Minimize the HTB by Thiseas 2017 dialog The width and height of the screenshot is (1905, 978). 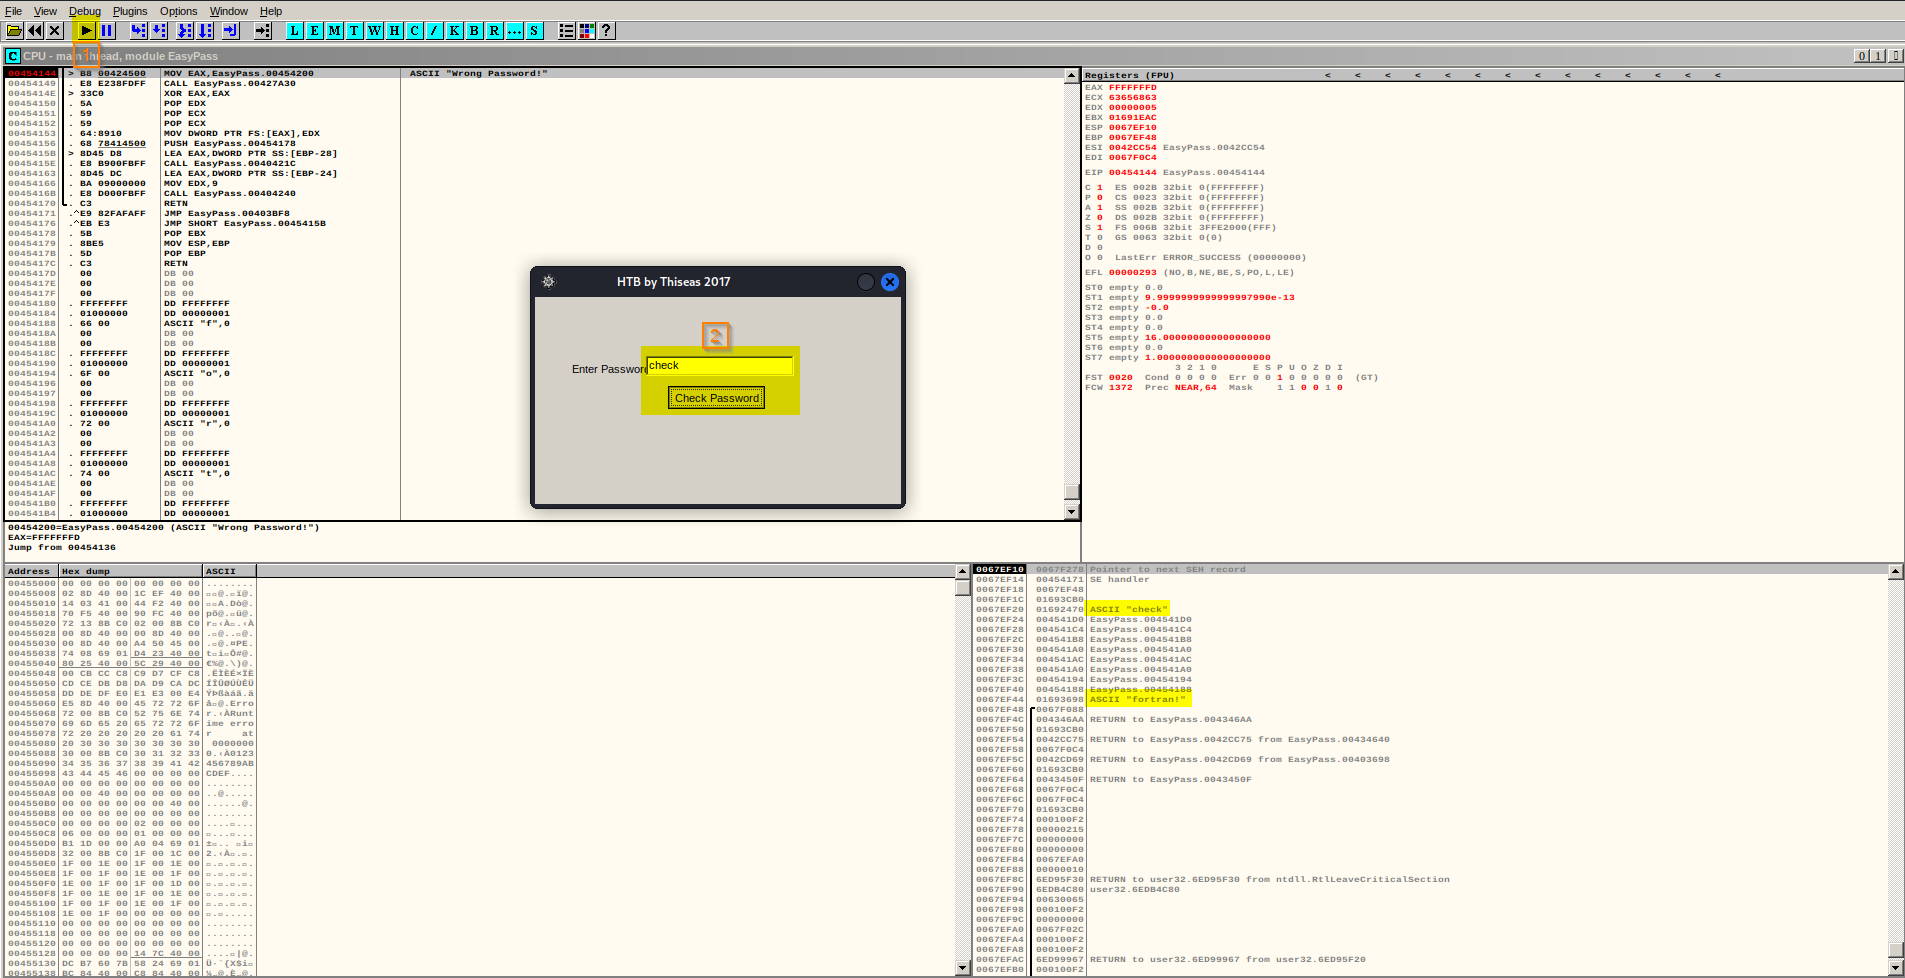(866, 282)
